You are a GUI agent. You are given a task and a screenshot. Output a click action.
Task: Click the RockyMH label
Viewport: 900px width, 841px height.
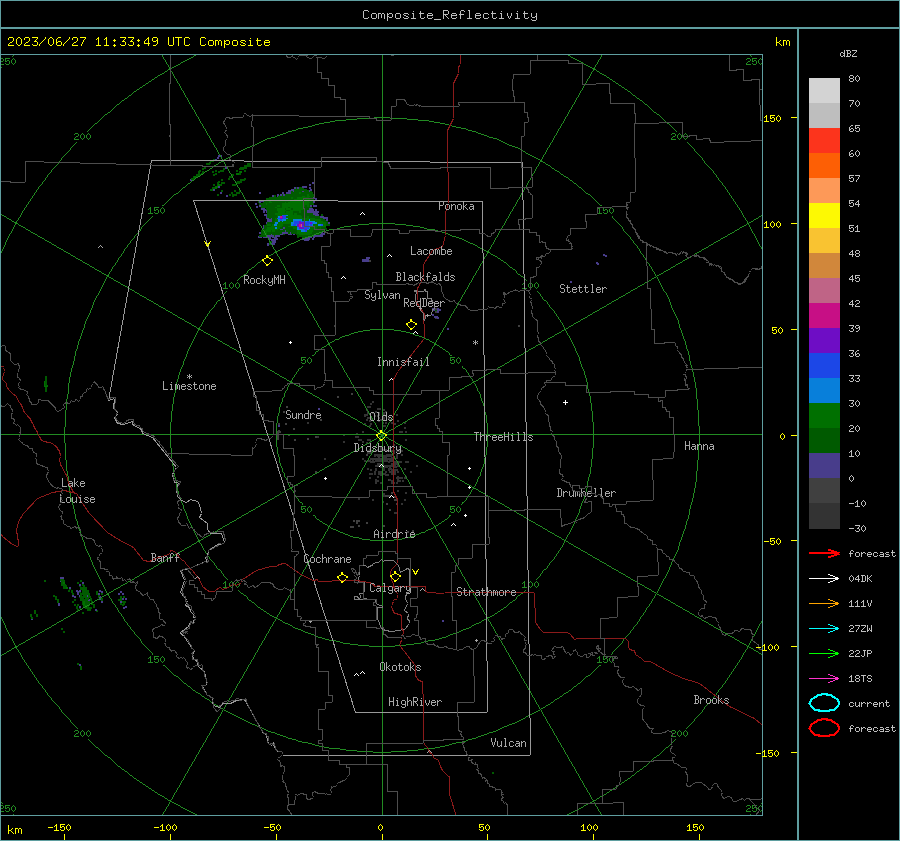(x=264, y=280)
